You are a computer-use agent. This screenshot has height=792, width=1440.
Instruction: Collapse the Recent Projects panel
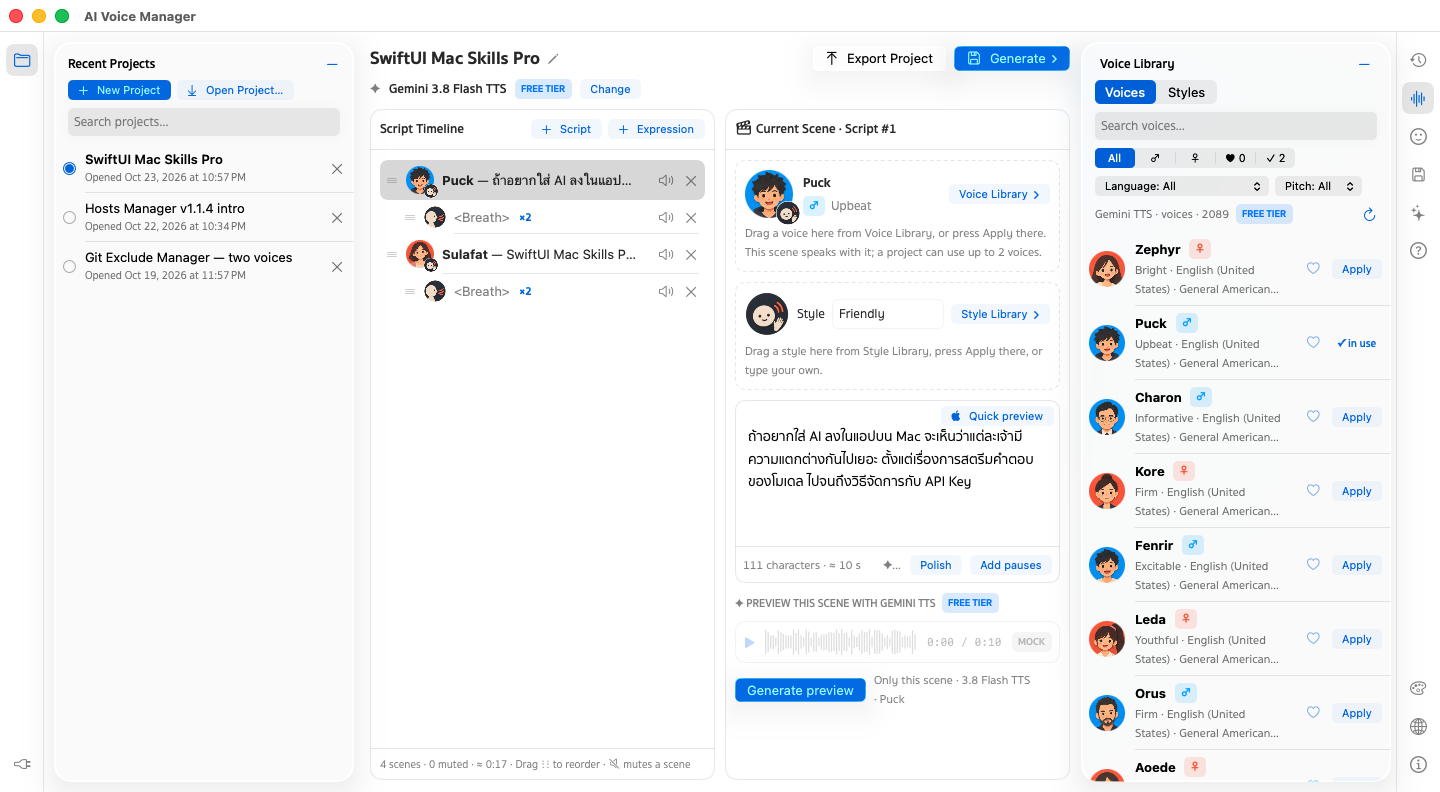coord(332,64)
